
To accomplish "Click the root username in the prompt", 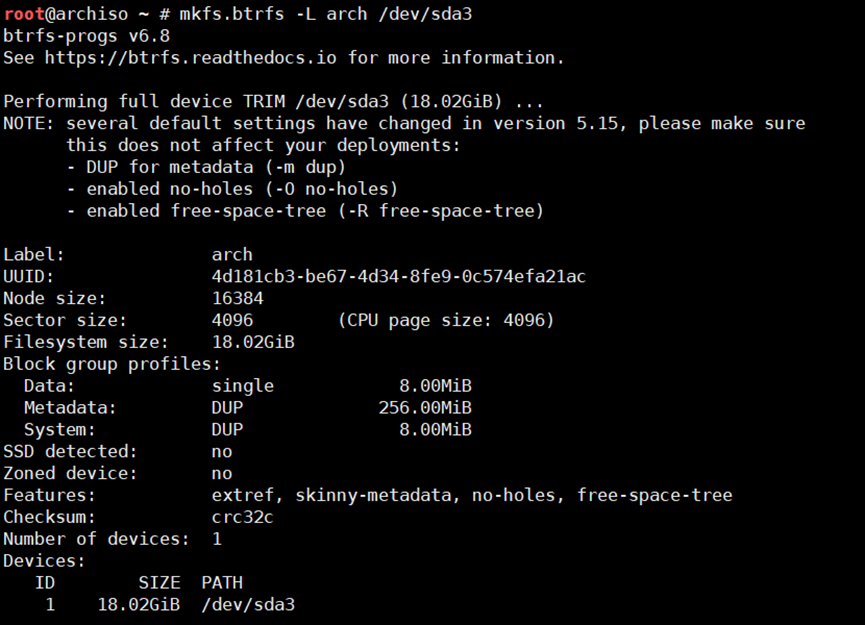I will 23,14.
